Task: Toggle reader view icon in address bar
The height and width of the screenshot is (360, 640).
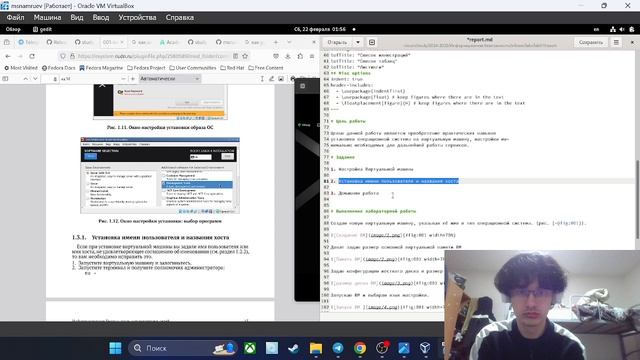Action: pos(236,56)
